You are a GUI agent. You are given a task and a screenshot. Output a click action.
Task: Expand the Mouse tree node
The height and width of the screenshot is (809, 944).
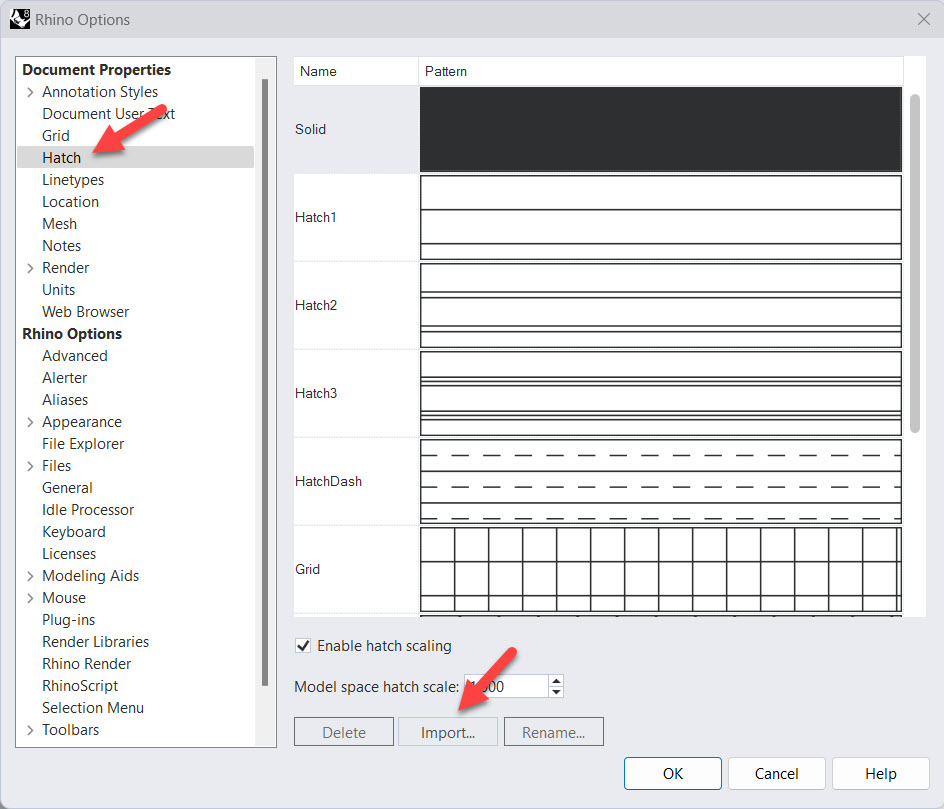click(x=30, y=598)
